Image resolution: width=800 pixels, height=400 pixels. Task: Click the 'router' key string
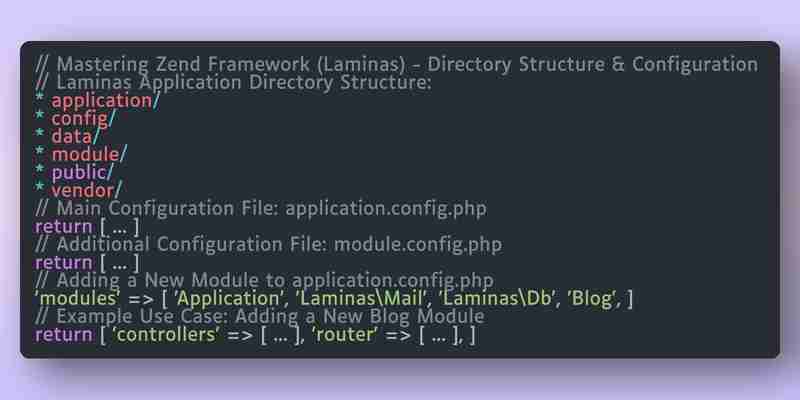coord(344,335)
